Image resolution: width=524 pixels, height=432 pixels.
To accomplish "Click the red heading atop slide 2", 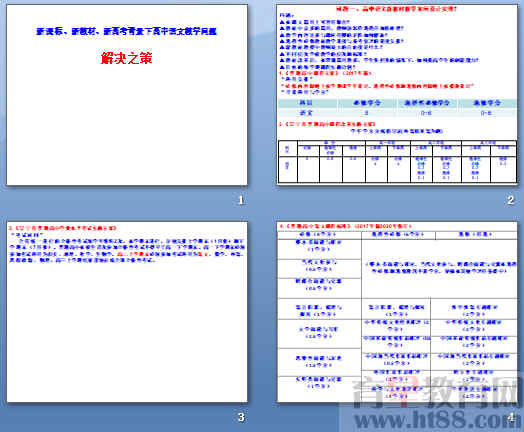I will click(x=397, y=9).
